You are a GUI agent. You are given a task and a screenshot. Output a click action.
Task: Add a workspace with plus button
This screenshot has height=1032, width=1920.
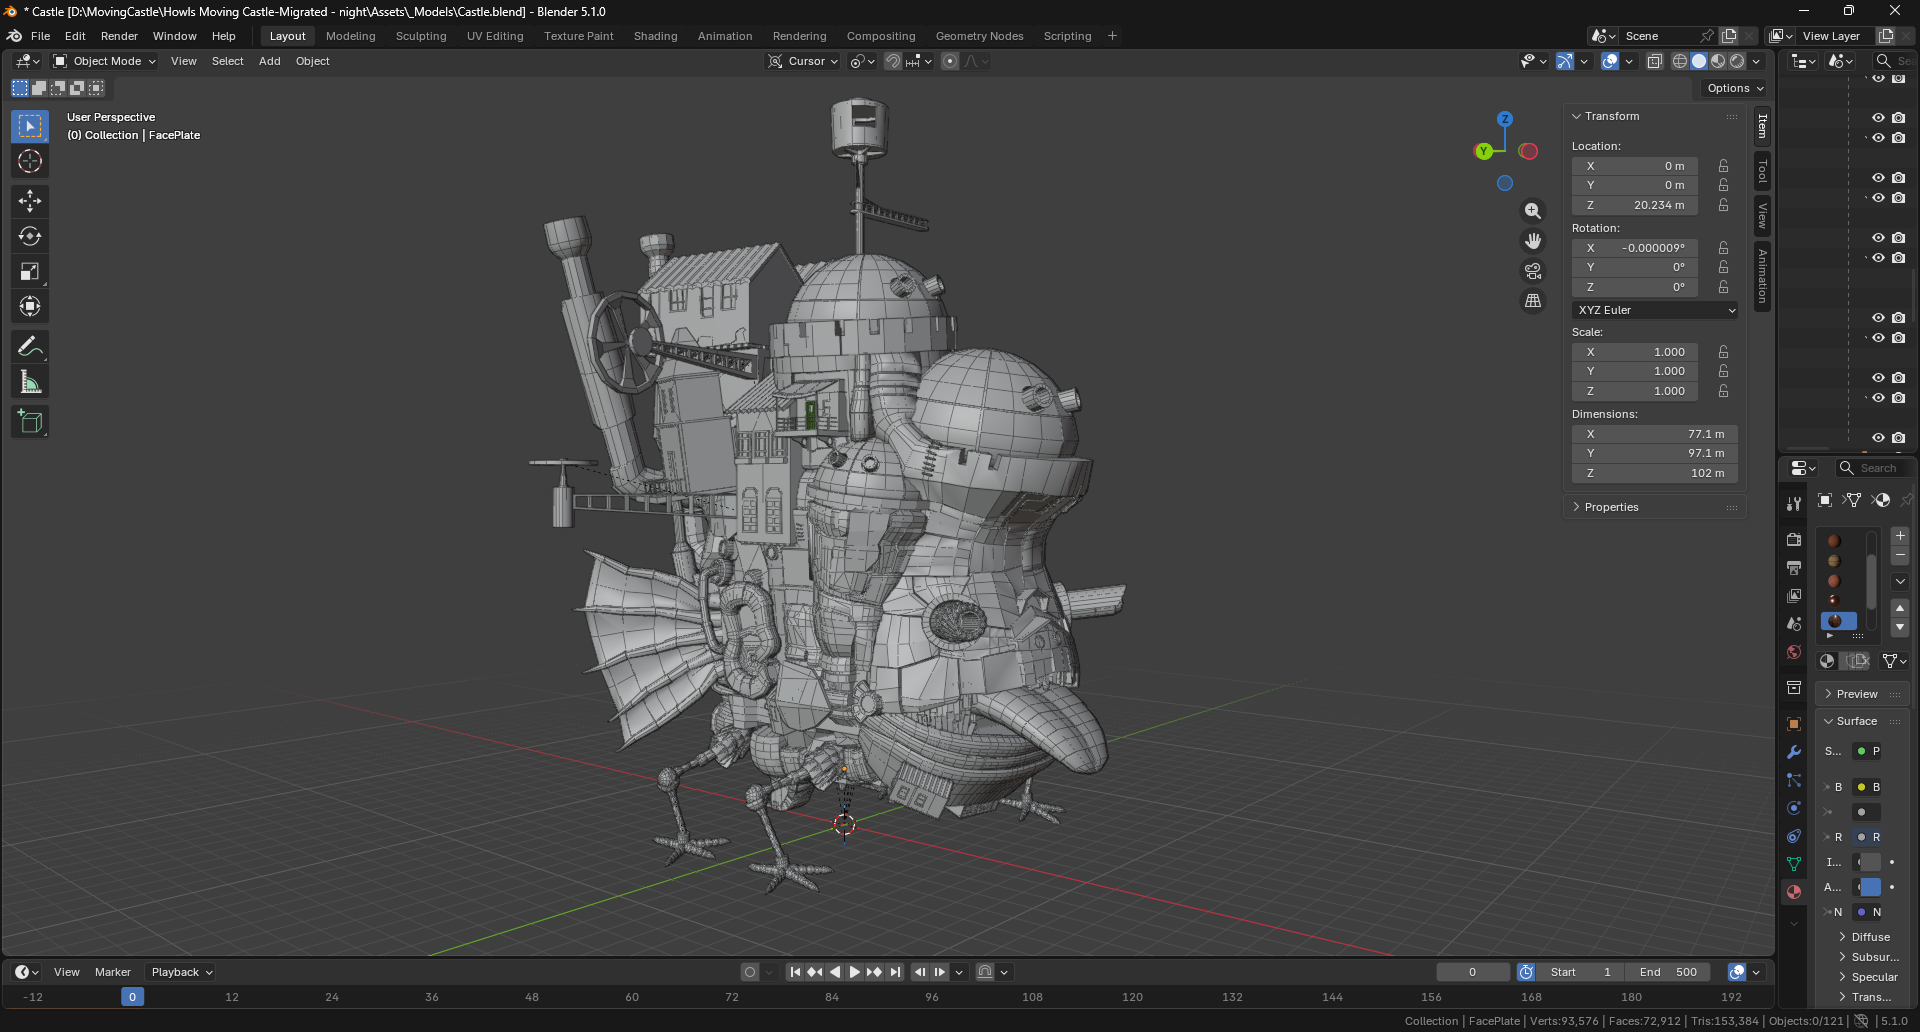[1112, 36]
